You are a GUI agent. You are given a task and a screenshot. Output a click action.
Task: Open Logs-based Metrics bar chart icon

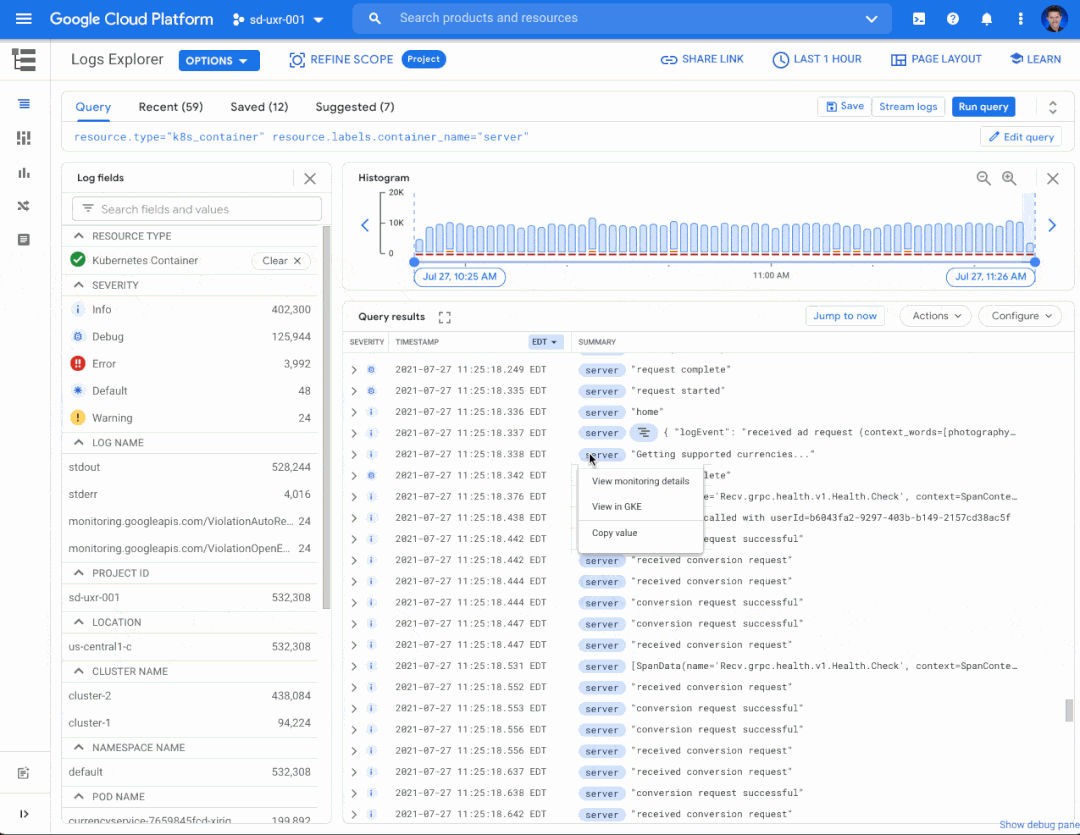[24, 172]
